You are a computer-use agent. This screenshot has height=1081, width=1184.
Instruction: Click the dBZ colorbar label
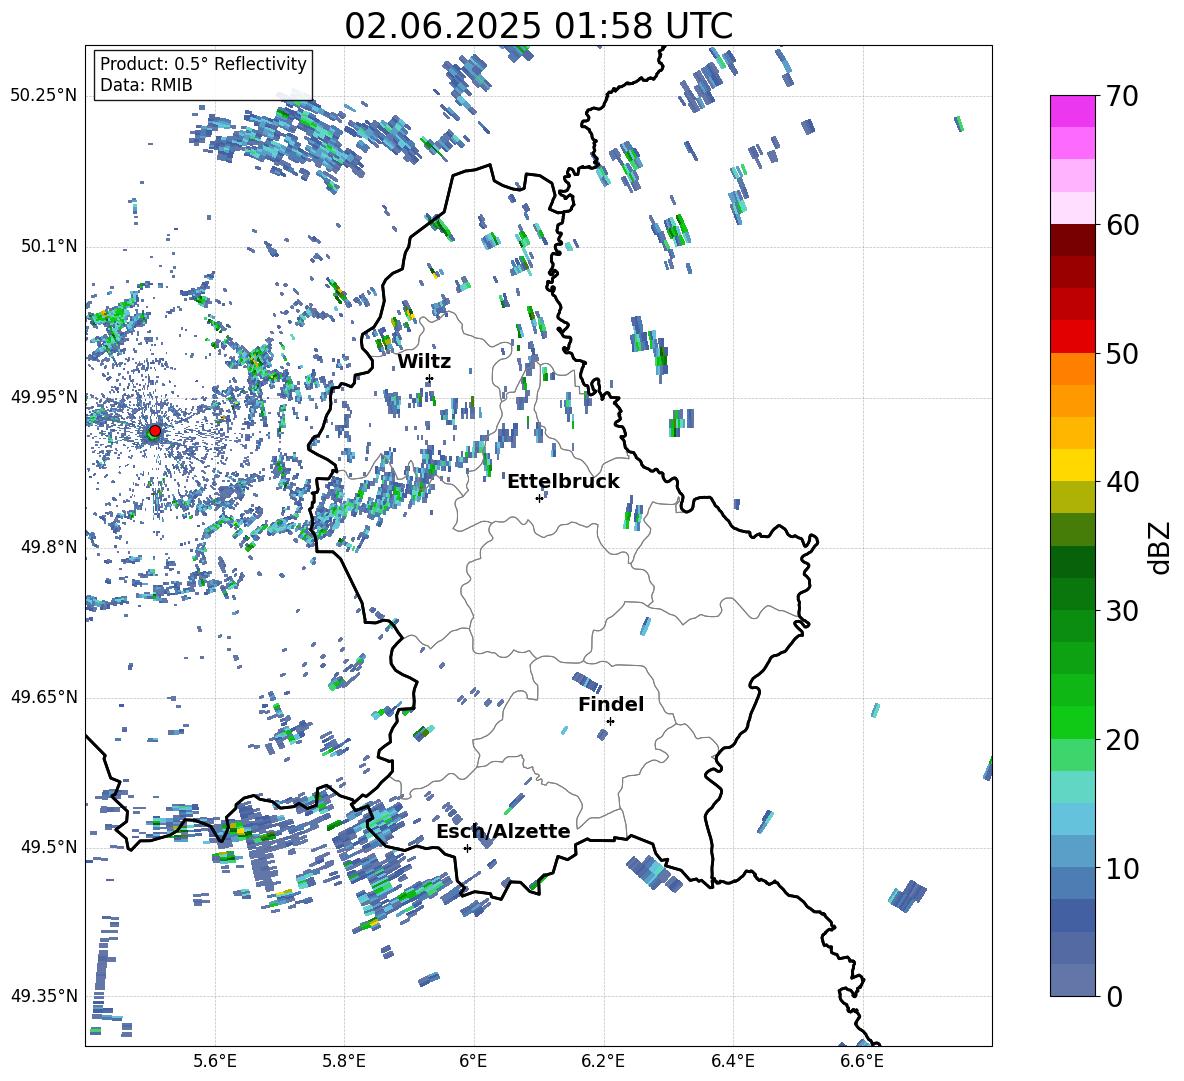point(1160,547)
